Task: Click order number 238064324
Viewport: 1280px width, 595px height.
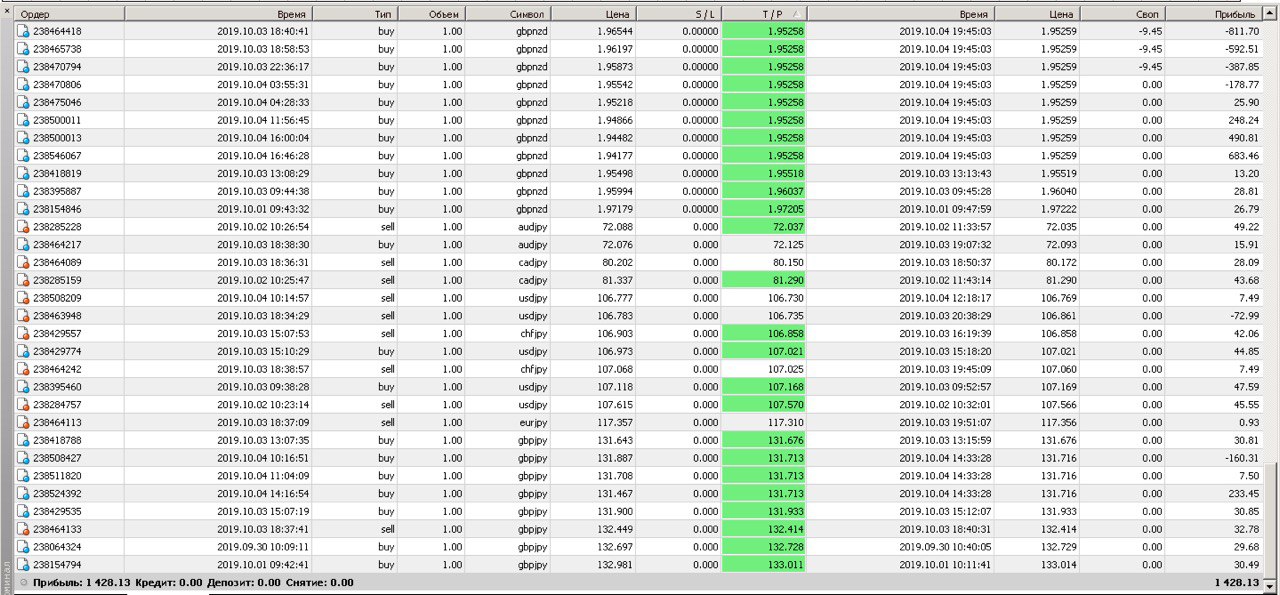Action: click(x=57, y=547)
